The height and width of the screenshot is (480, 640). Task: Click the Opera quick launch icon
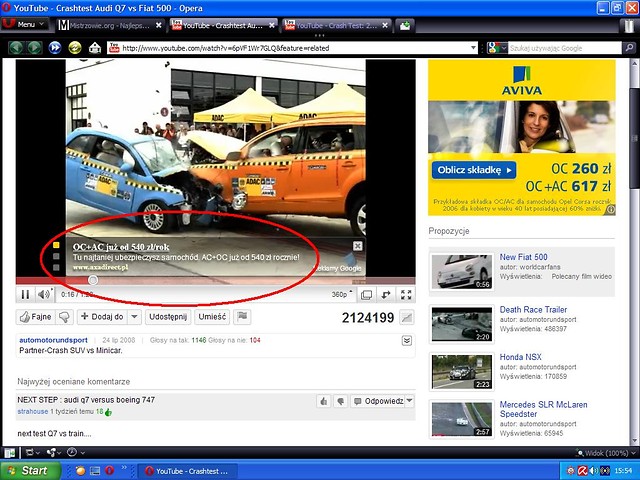[x=109, y=471]
